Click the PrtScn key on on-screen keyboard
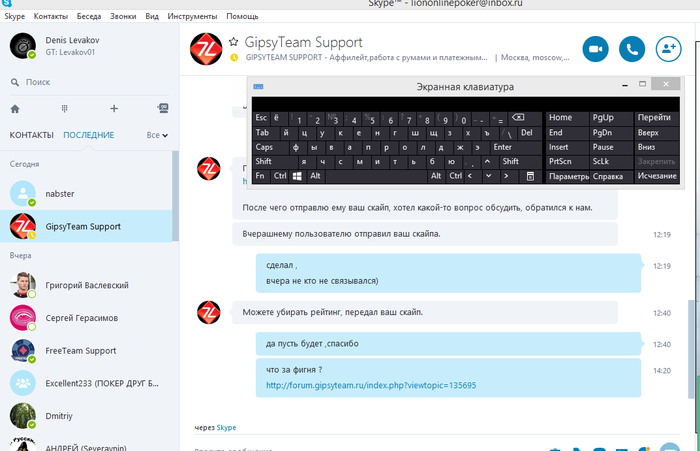 pyautogui.click(x=567, y=162)
